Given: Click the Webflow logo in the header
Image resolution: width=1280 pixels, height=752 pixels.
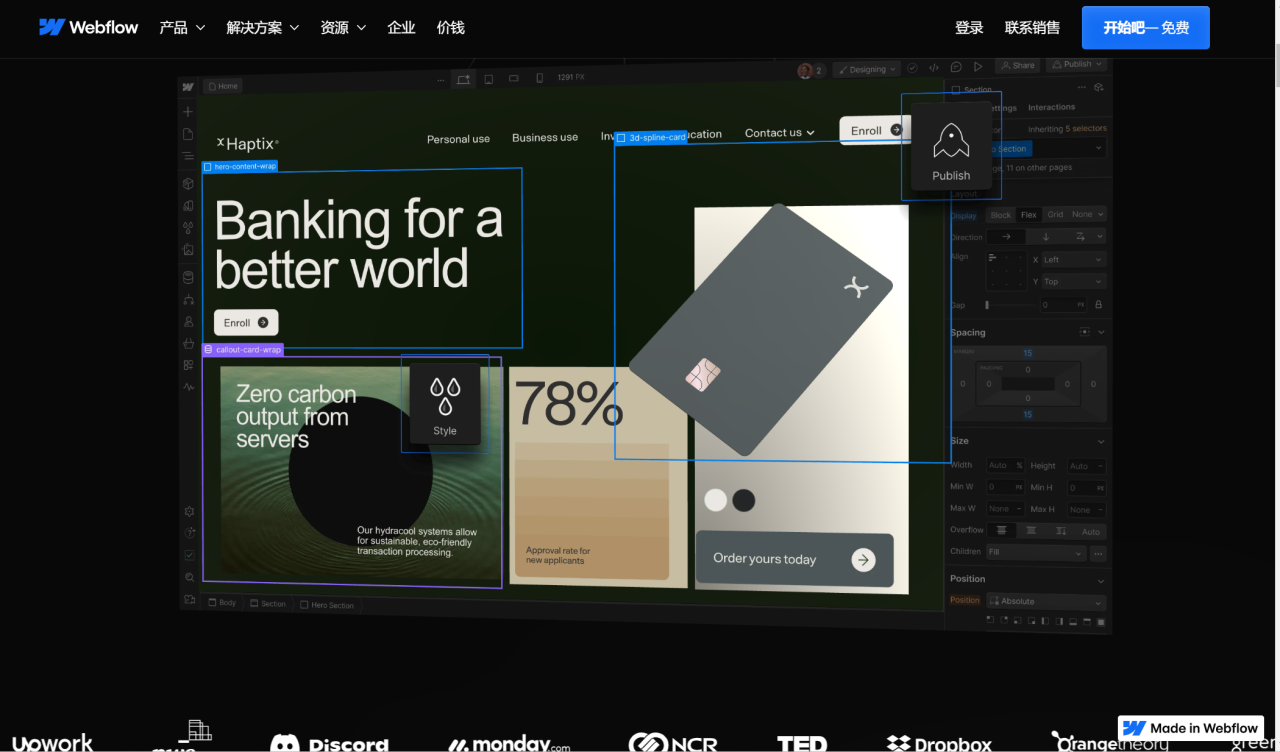Looking at the screenshot, I should tap(88, 27).
